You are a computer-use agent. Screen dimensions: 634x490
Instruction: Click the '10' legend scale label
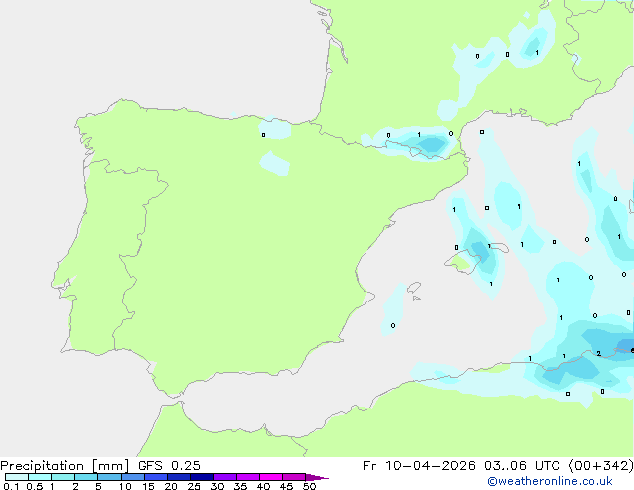point(125,486)
